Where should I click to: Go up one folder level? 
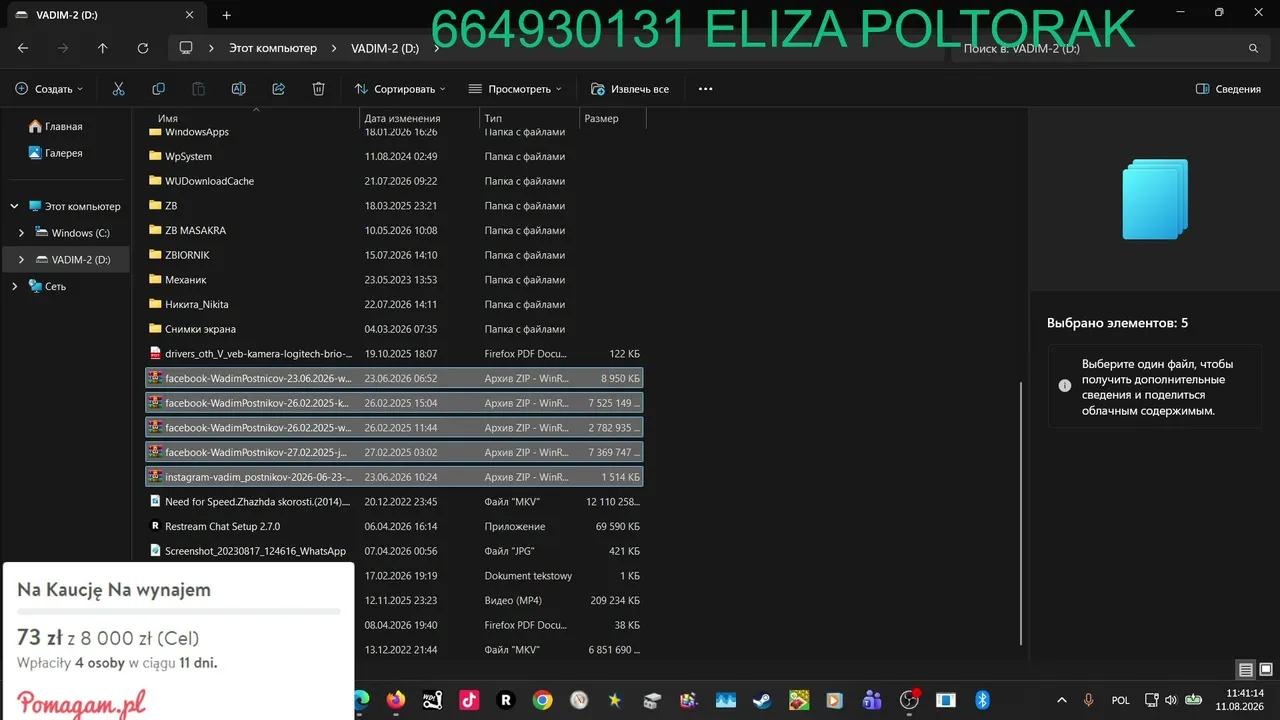(102, 48)
